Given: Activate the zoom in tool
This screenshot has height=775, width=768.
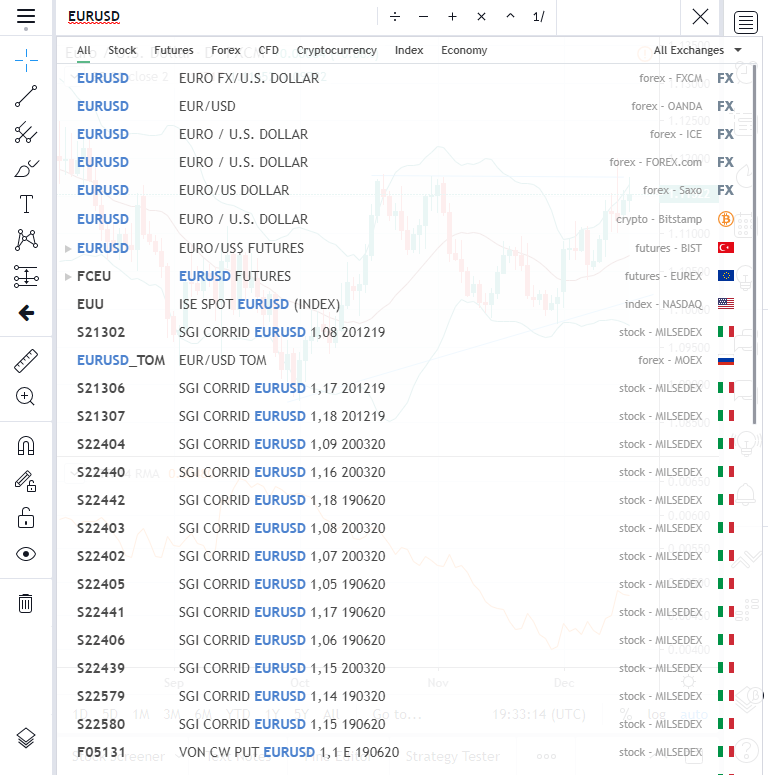Looking at the screenshot, I should click(x=26, y=396).
